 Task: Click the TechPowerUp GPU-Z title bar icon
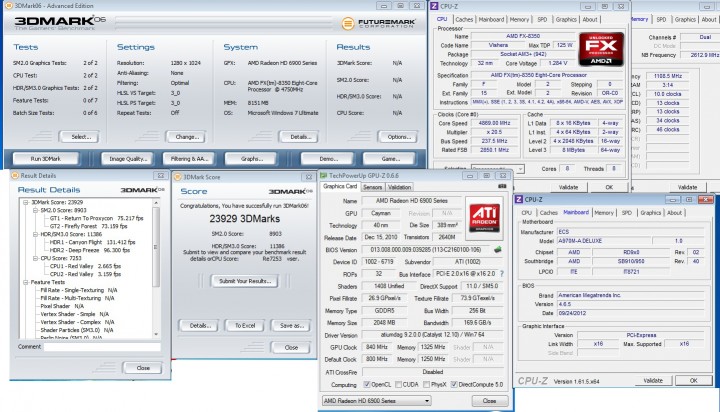coord(325,175)
